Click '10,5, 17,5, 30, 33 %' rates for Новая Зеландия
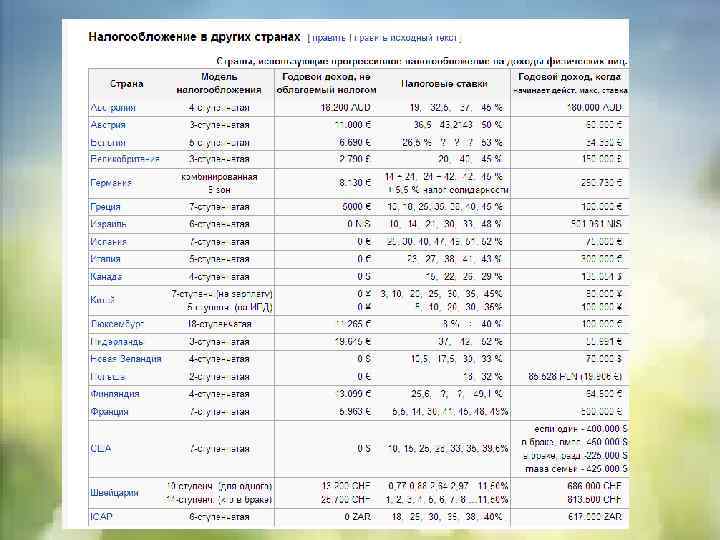 pyautogui.click(x=457, y=359)
